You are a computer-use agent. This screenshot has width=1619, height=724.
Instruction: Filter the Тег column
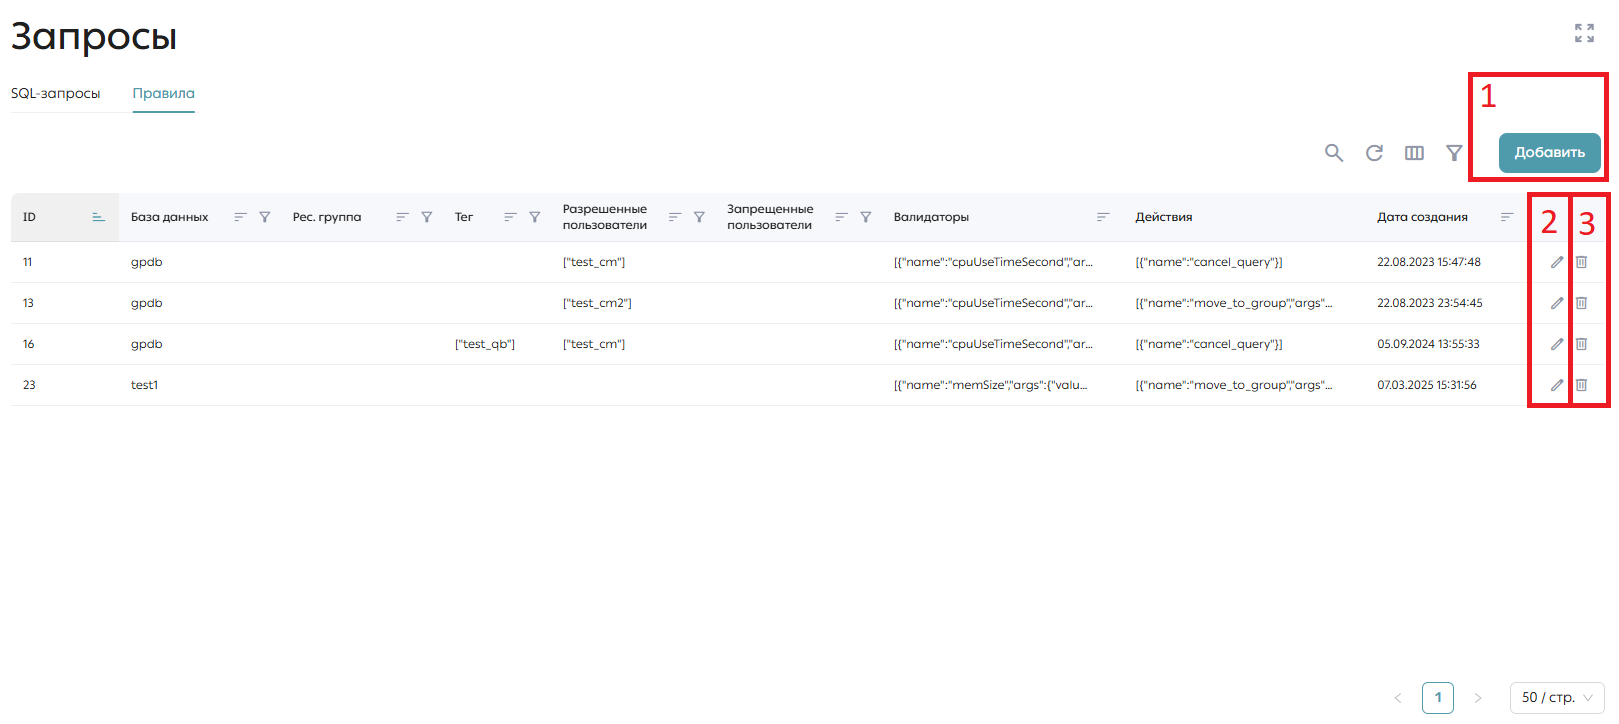pos(535,217)
